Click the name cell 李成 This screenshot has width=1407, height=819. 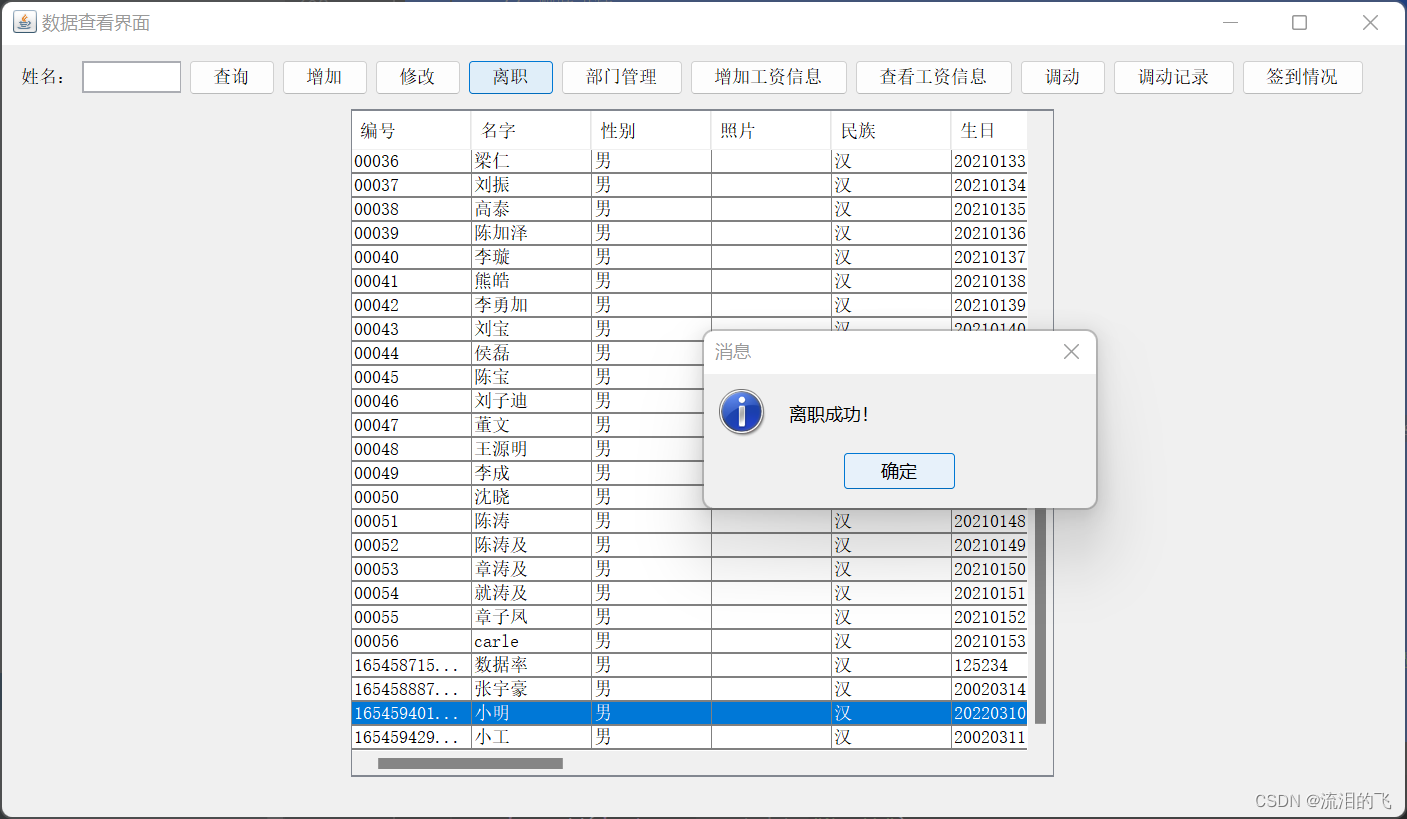[x=531, y=473]
